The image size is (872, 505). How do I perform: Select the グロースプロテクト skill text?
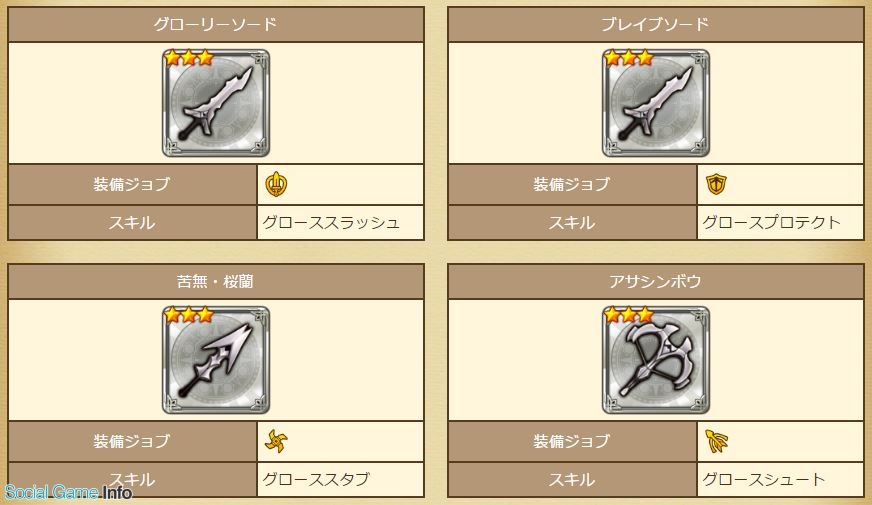click(771, 222)
